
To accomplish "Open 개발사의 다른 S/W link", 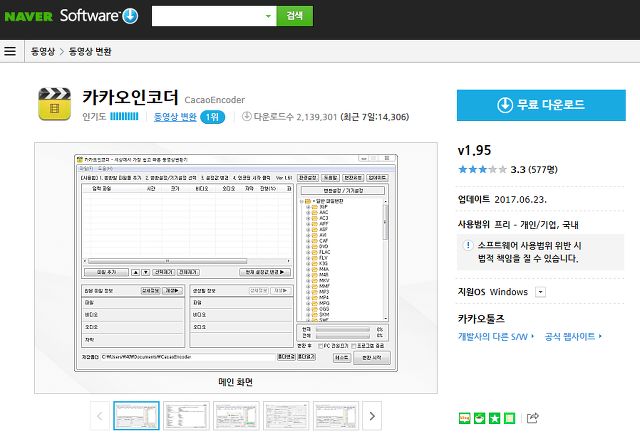I will click(496, 337).
